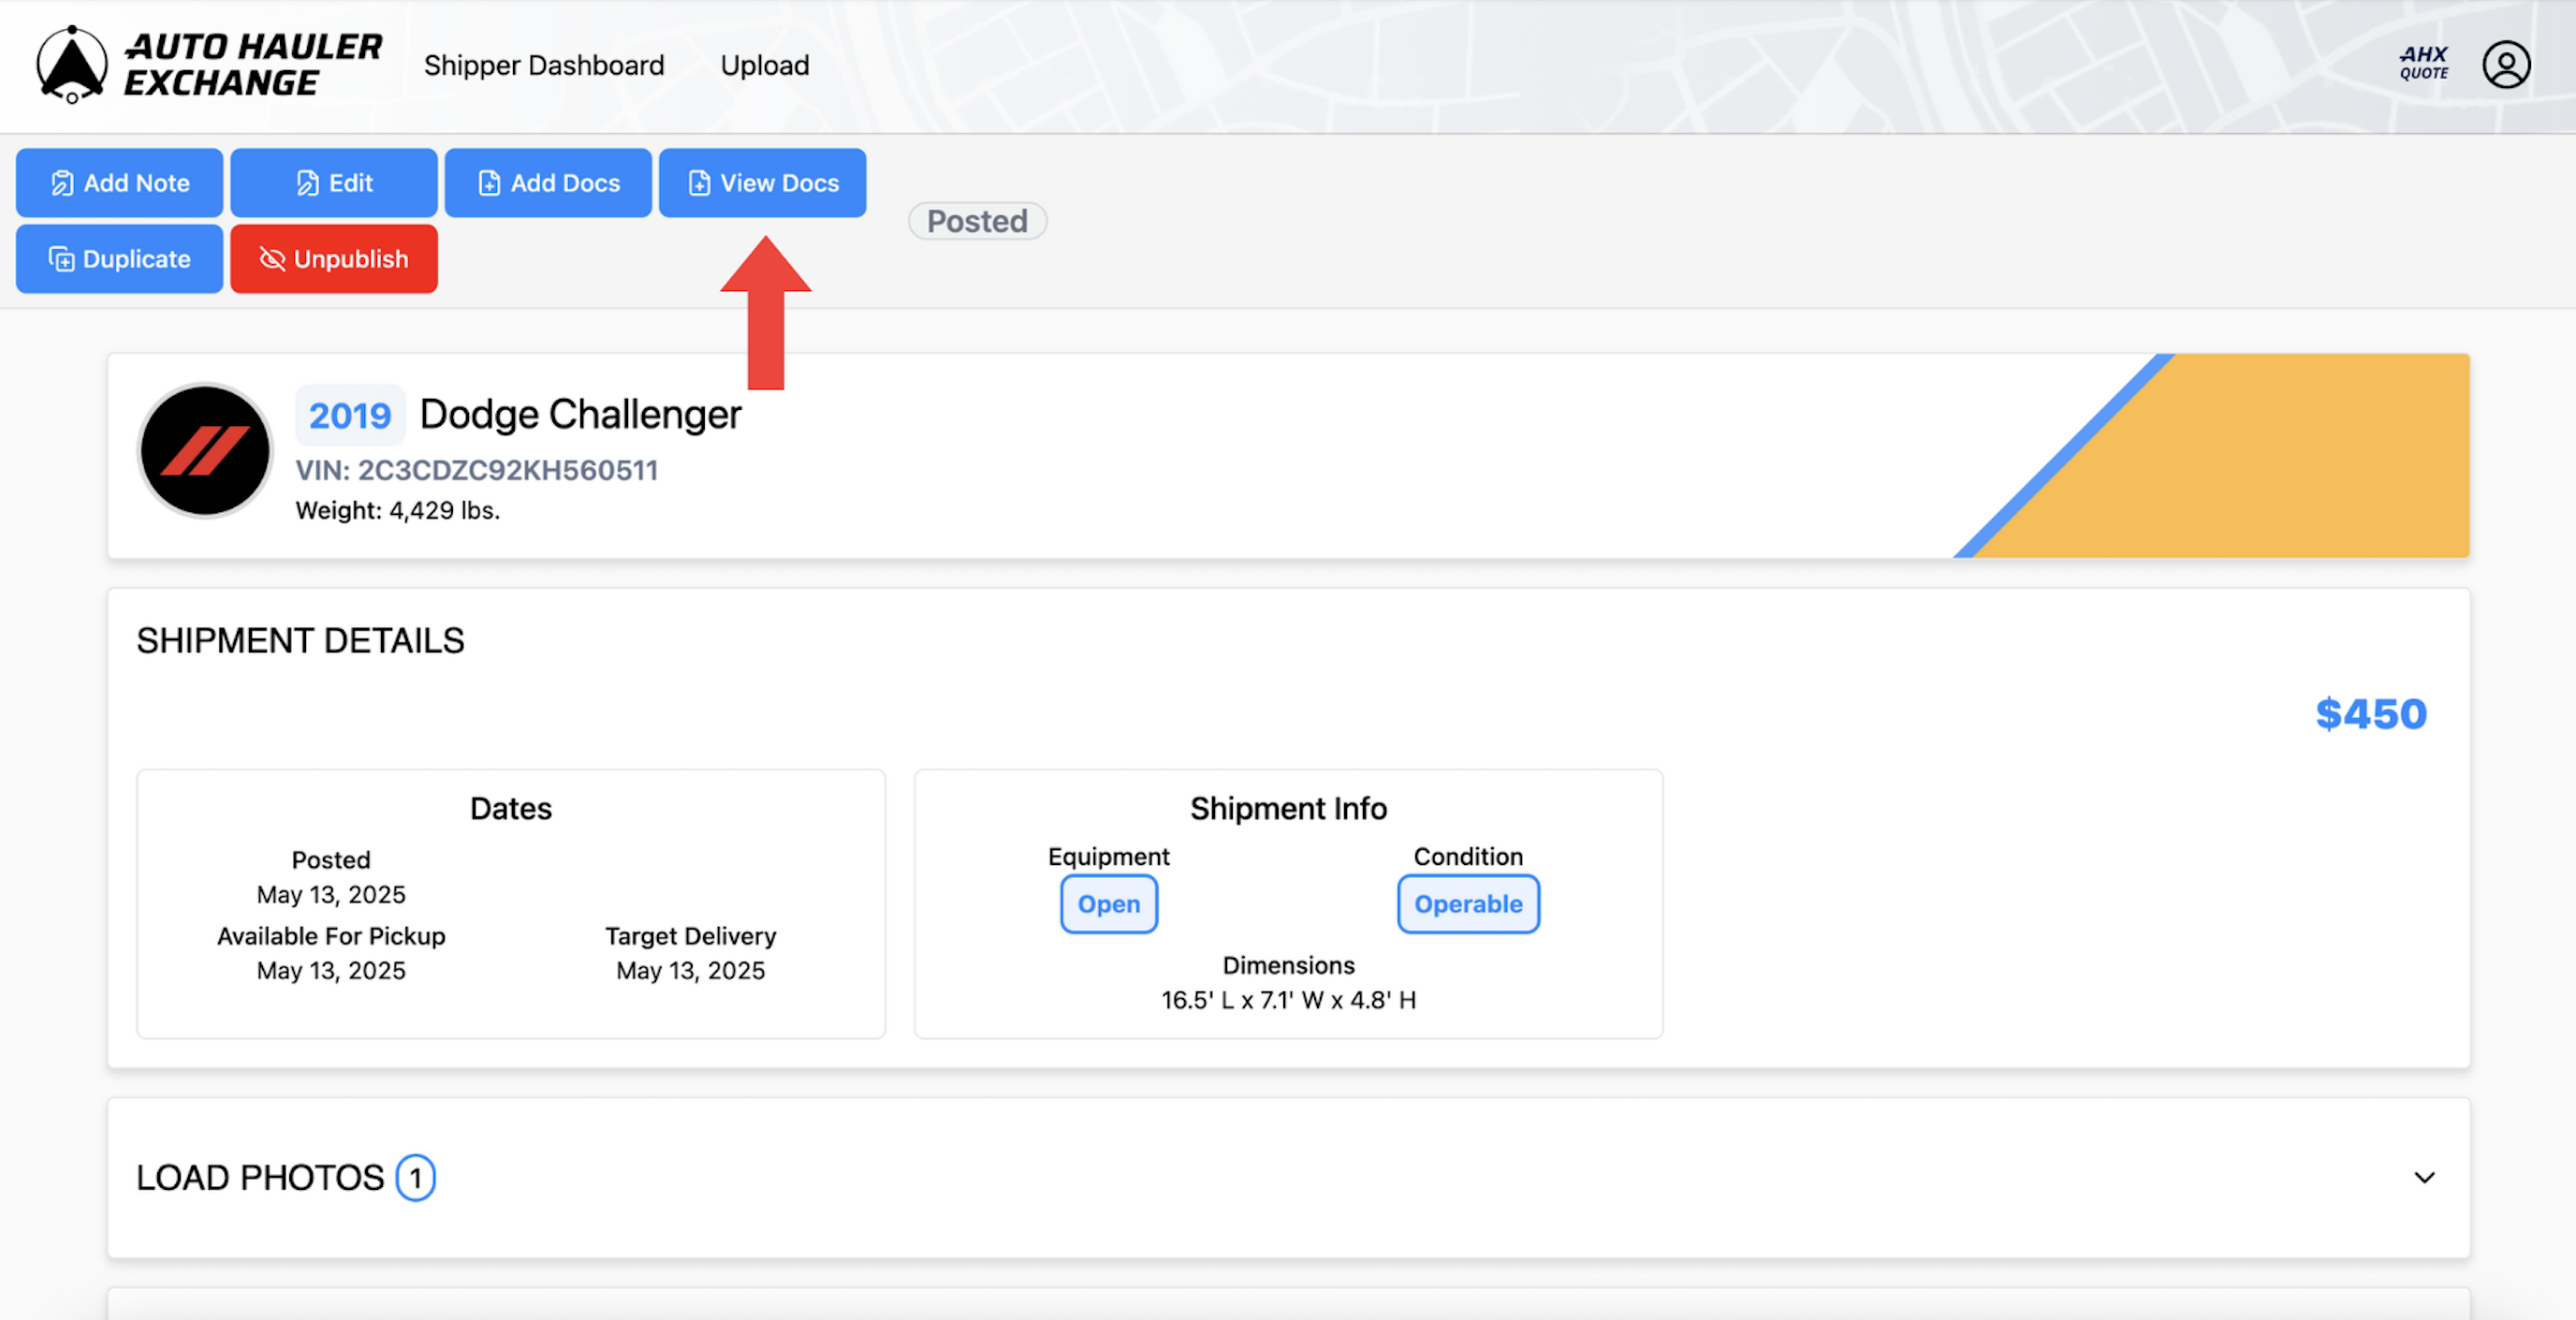This screenshot has height=1320, width=2576.
Task: Open the user profile account icon
Action: point(2506,65)
